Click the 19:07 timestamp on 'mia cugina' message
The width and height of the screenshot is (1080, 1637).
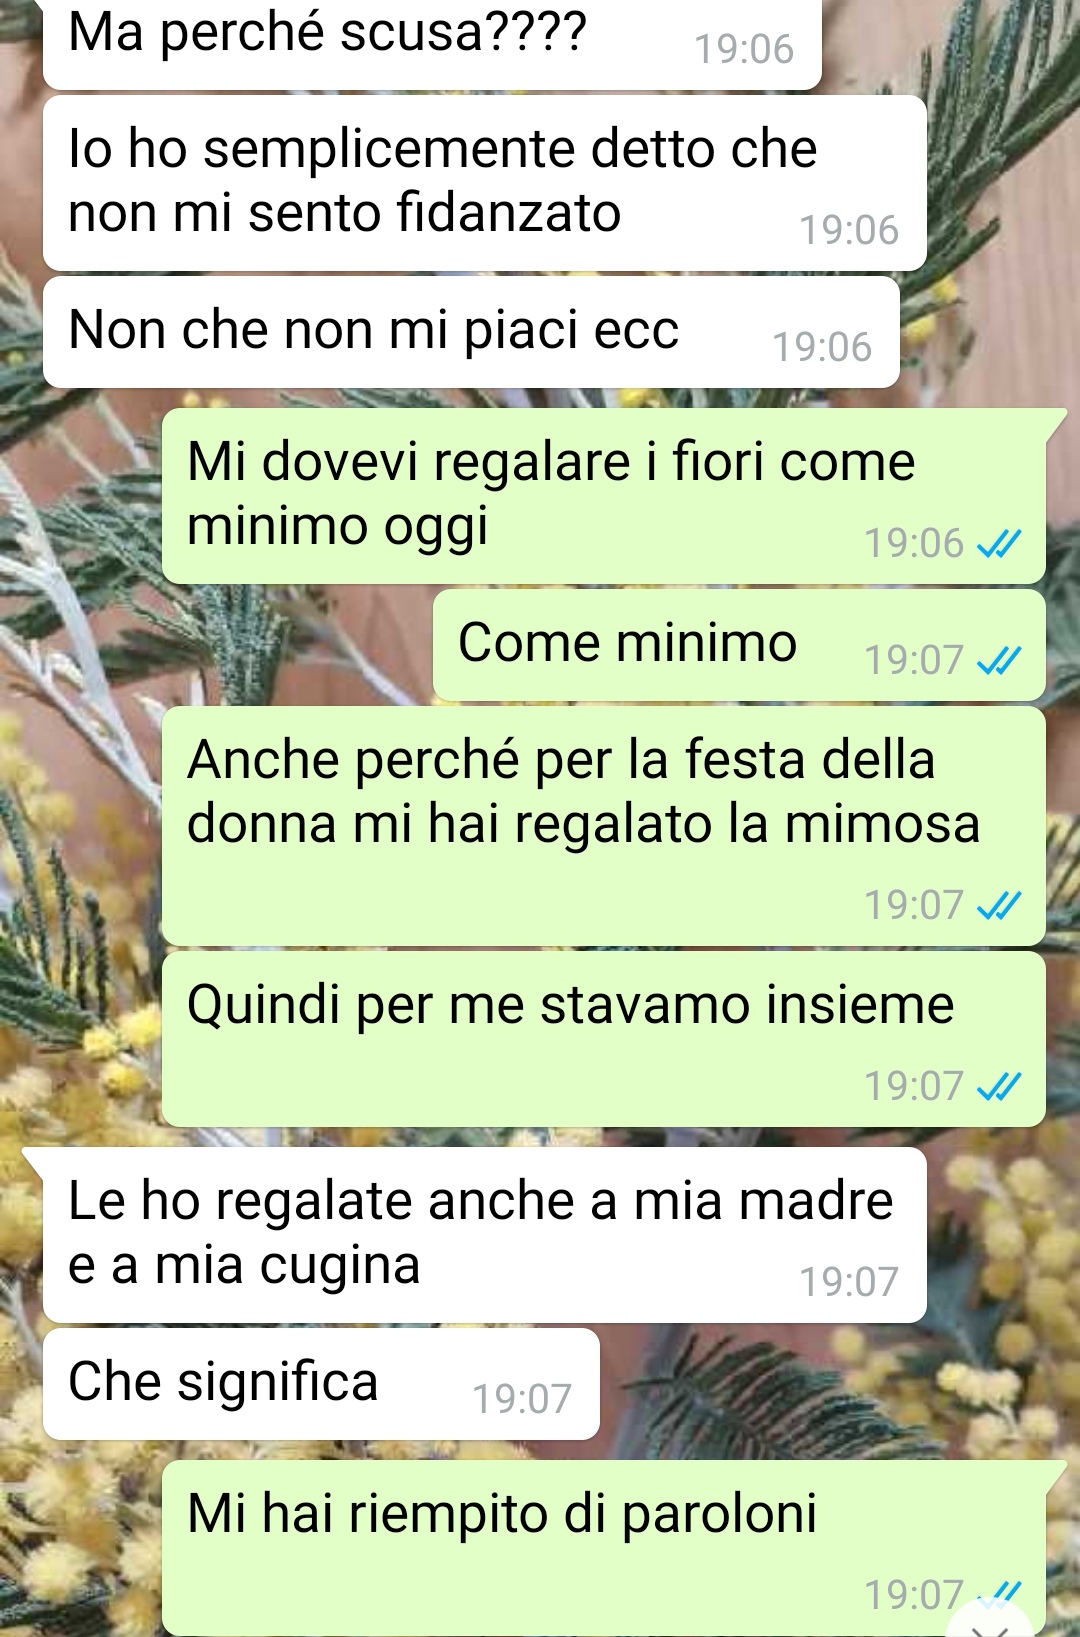click(849, 1282)
